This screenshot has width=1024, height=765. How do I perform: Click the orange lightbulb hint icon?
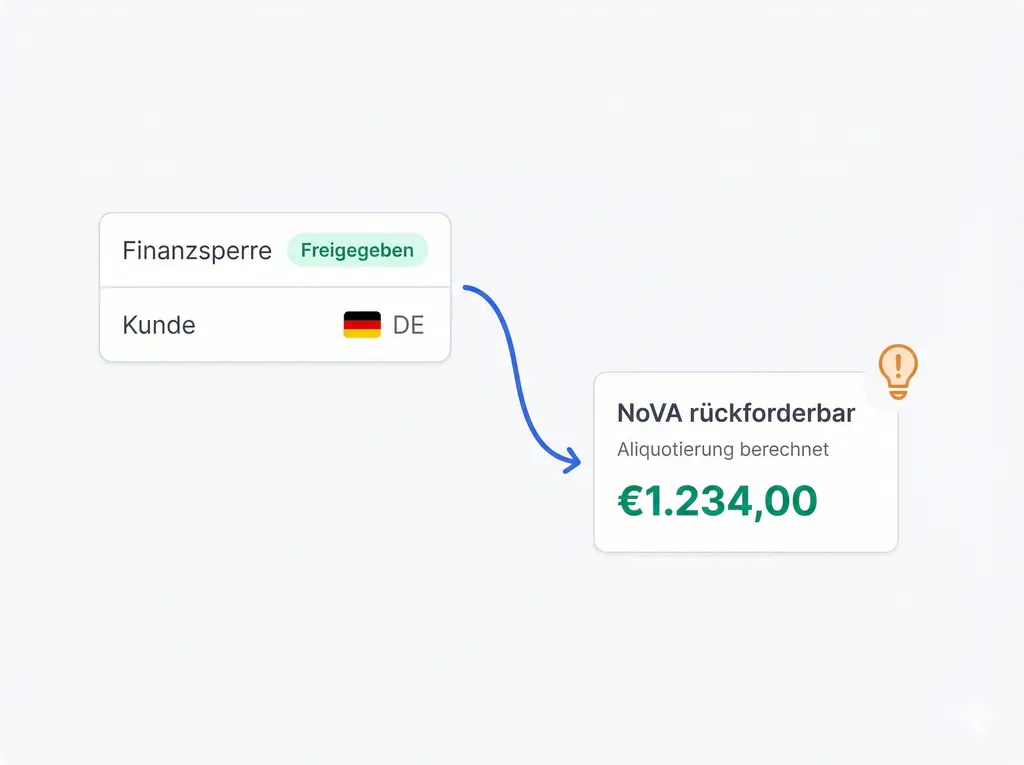point(897,371)
